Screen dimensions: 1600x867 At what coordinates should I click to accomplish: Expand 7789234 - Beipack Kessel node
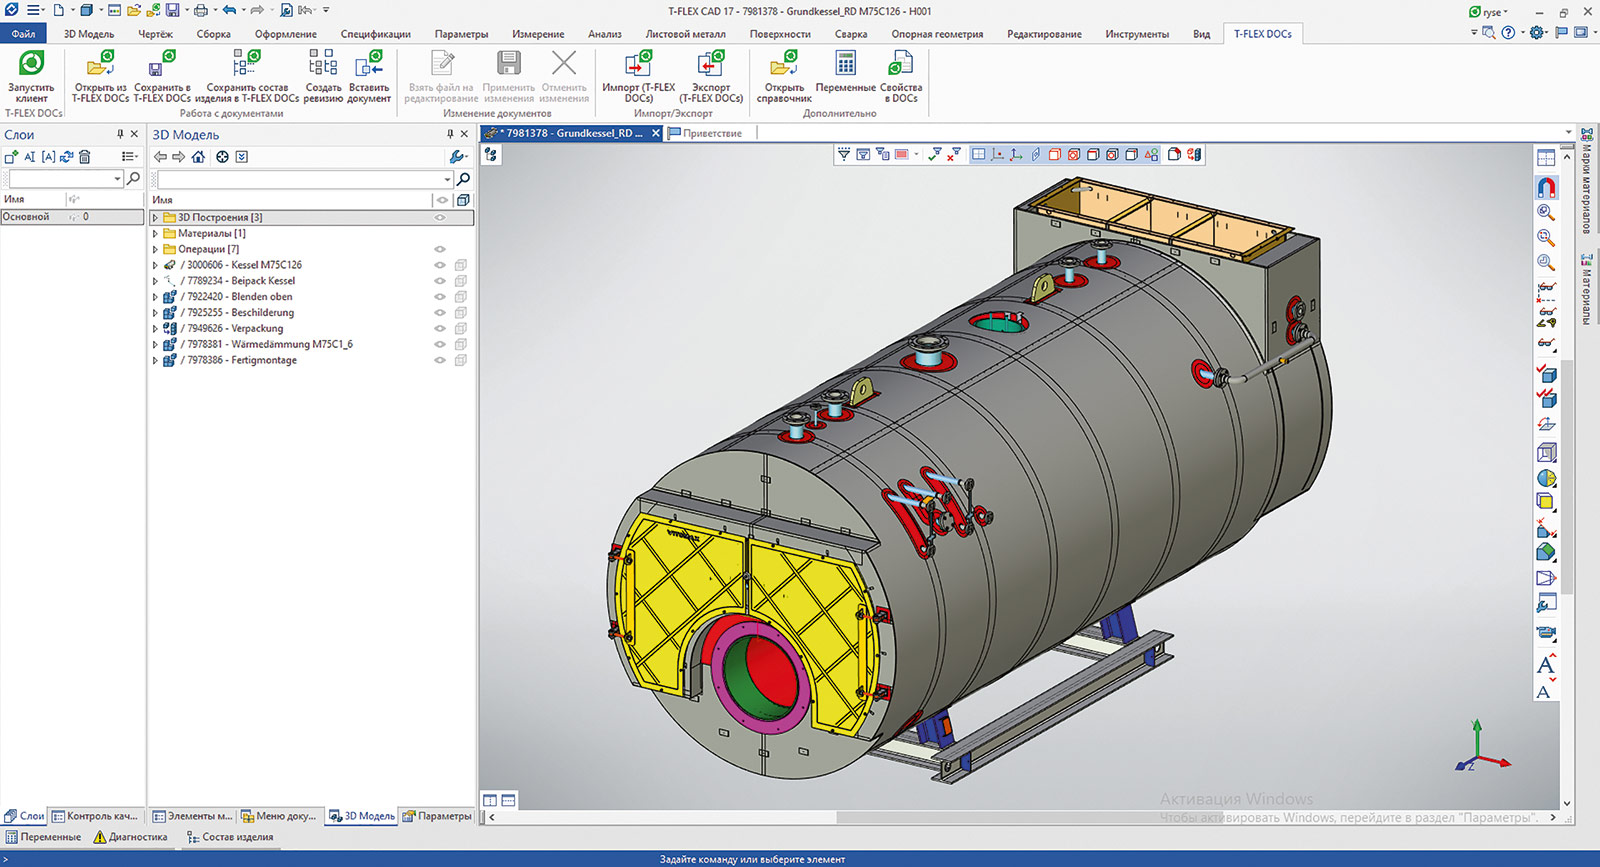tap(155, 281)
